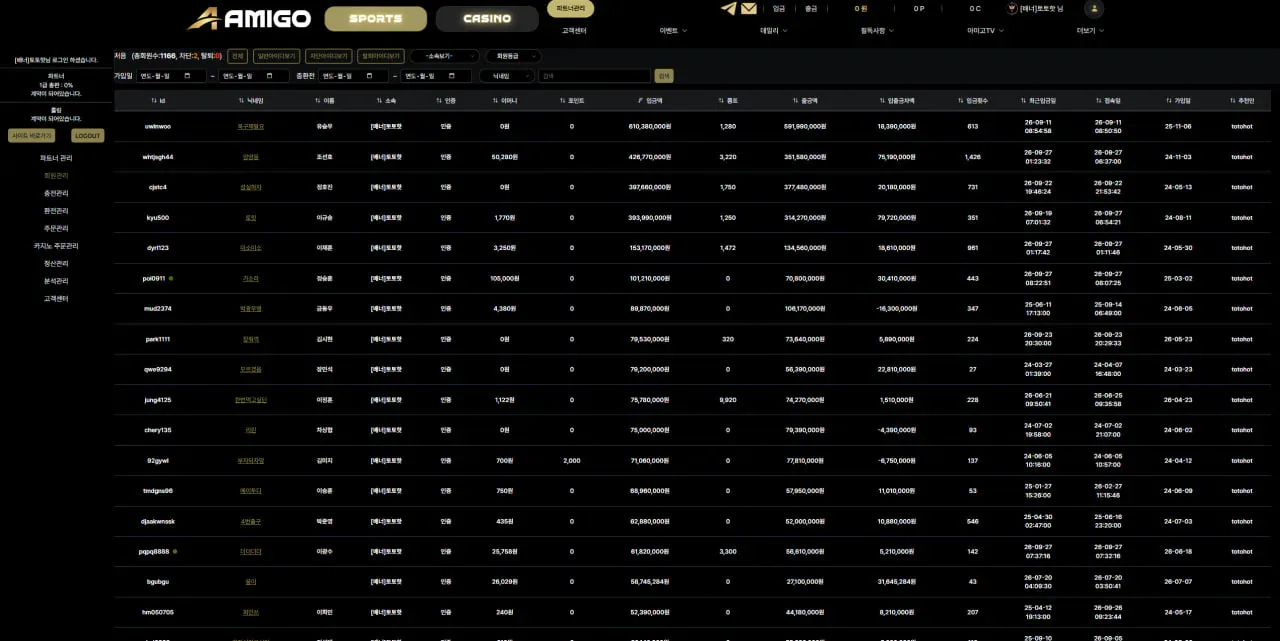
Task: Toggle the 탈퇴아이디보기 filter
Action: (x=381, y=56)
